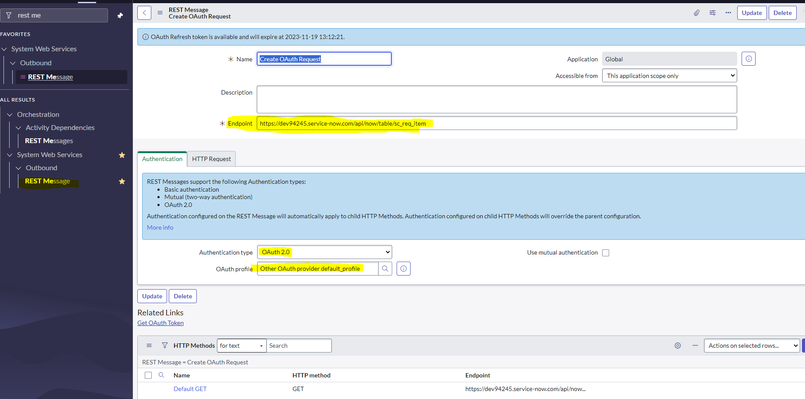Switch to the Authentication tab
This screenshot has width=805, height=399.
(162, 159)
